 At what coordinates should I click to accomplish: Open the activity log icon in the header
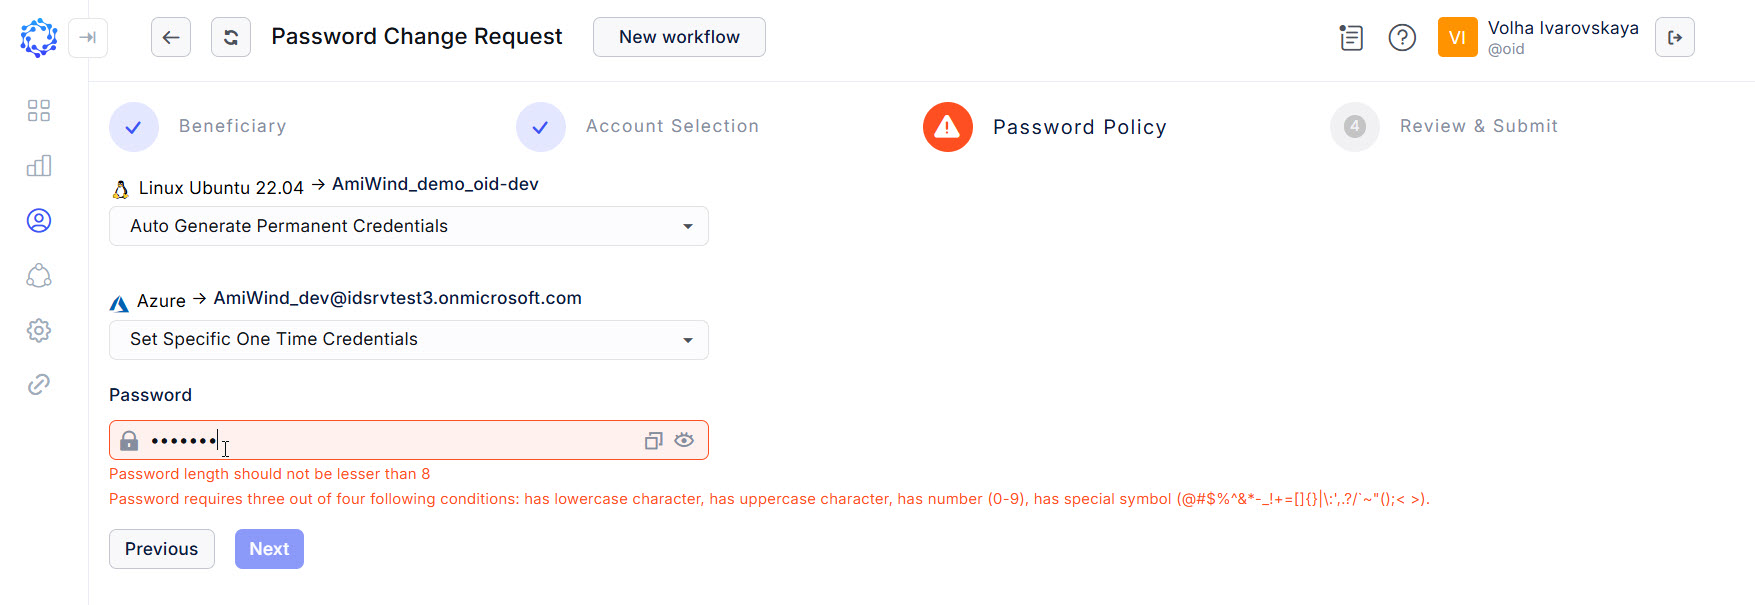[1350, 37]
